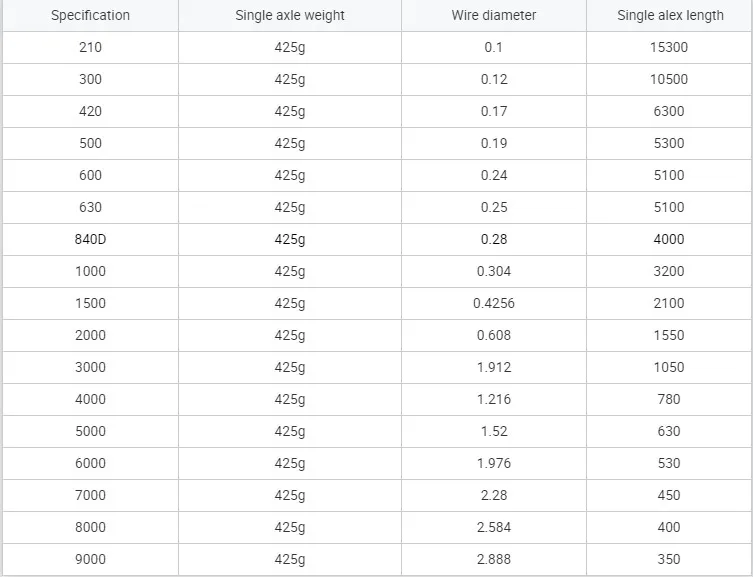Select the Wire diameter column header
The height and width of the screenshot is (577, 753).
[494, 15]
